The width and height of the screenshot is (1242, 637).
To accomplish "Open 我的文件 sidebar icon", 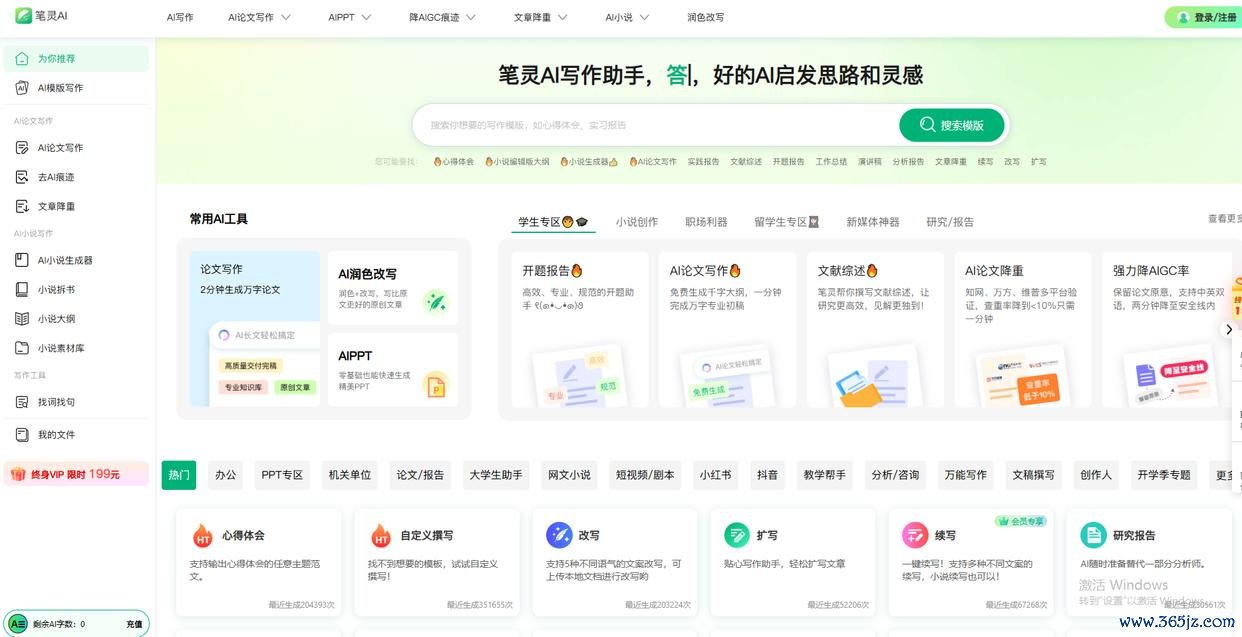I will [22, 435].
